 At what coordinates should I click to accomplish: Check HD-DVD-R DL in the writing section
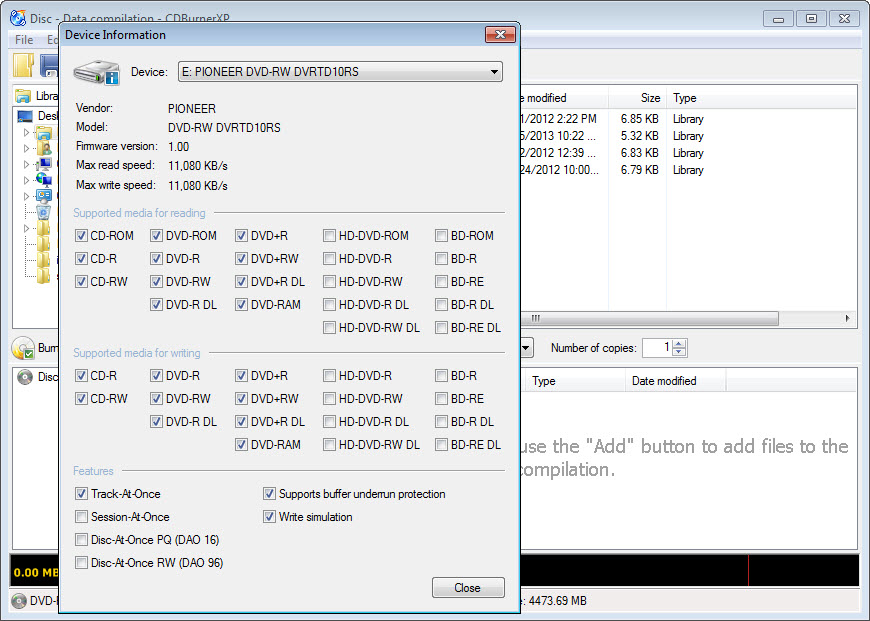[330, 422]
